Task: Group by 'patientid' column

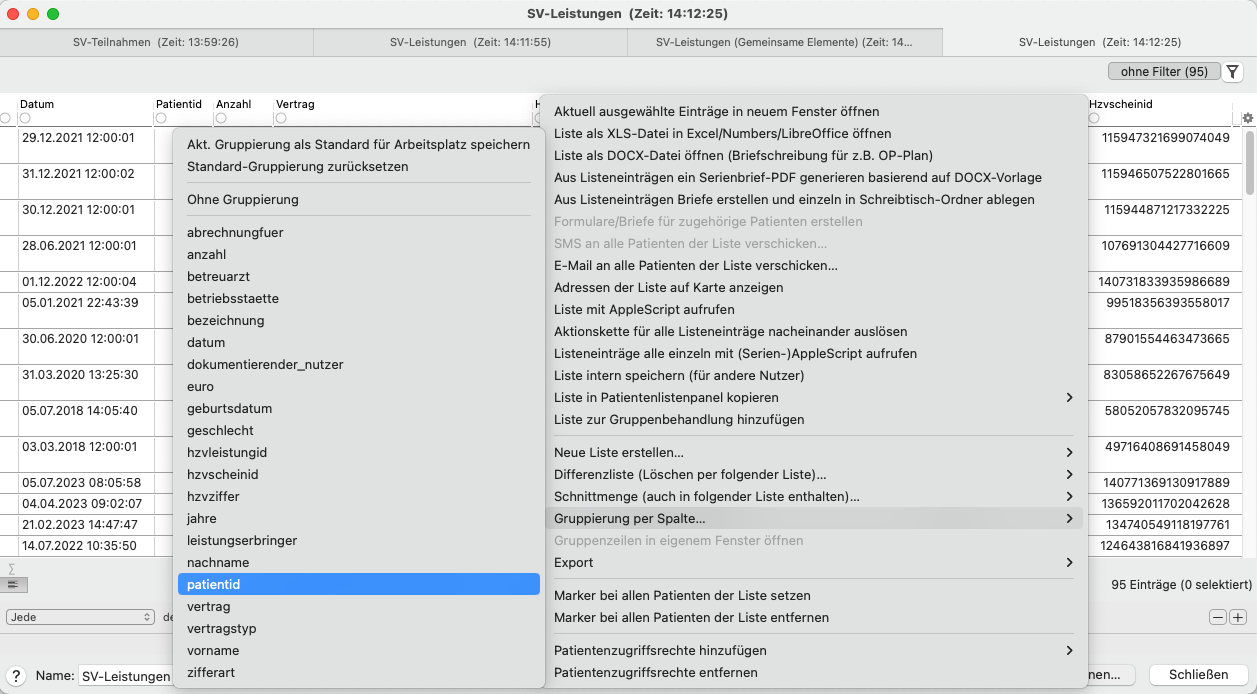Action: pyautogui.click(x=359, y=584)
